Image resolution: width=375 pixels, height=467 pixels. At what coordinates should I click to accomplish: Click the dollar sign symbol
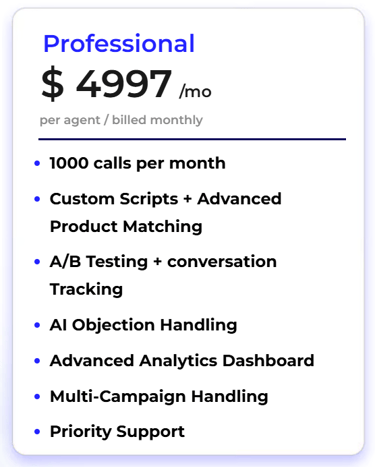pyautogui.click(x=53, y=84)
